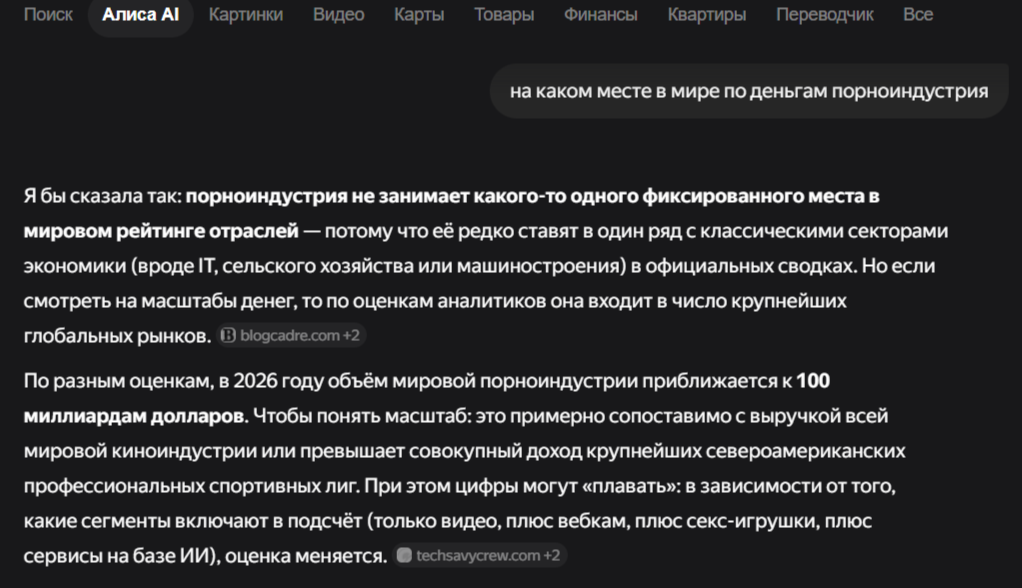
Task: Click the text 'глобальных рынков.'
Action: click(x=117, y=336)
